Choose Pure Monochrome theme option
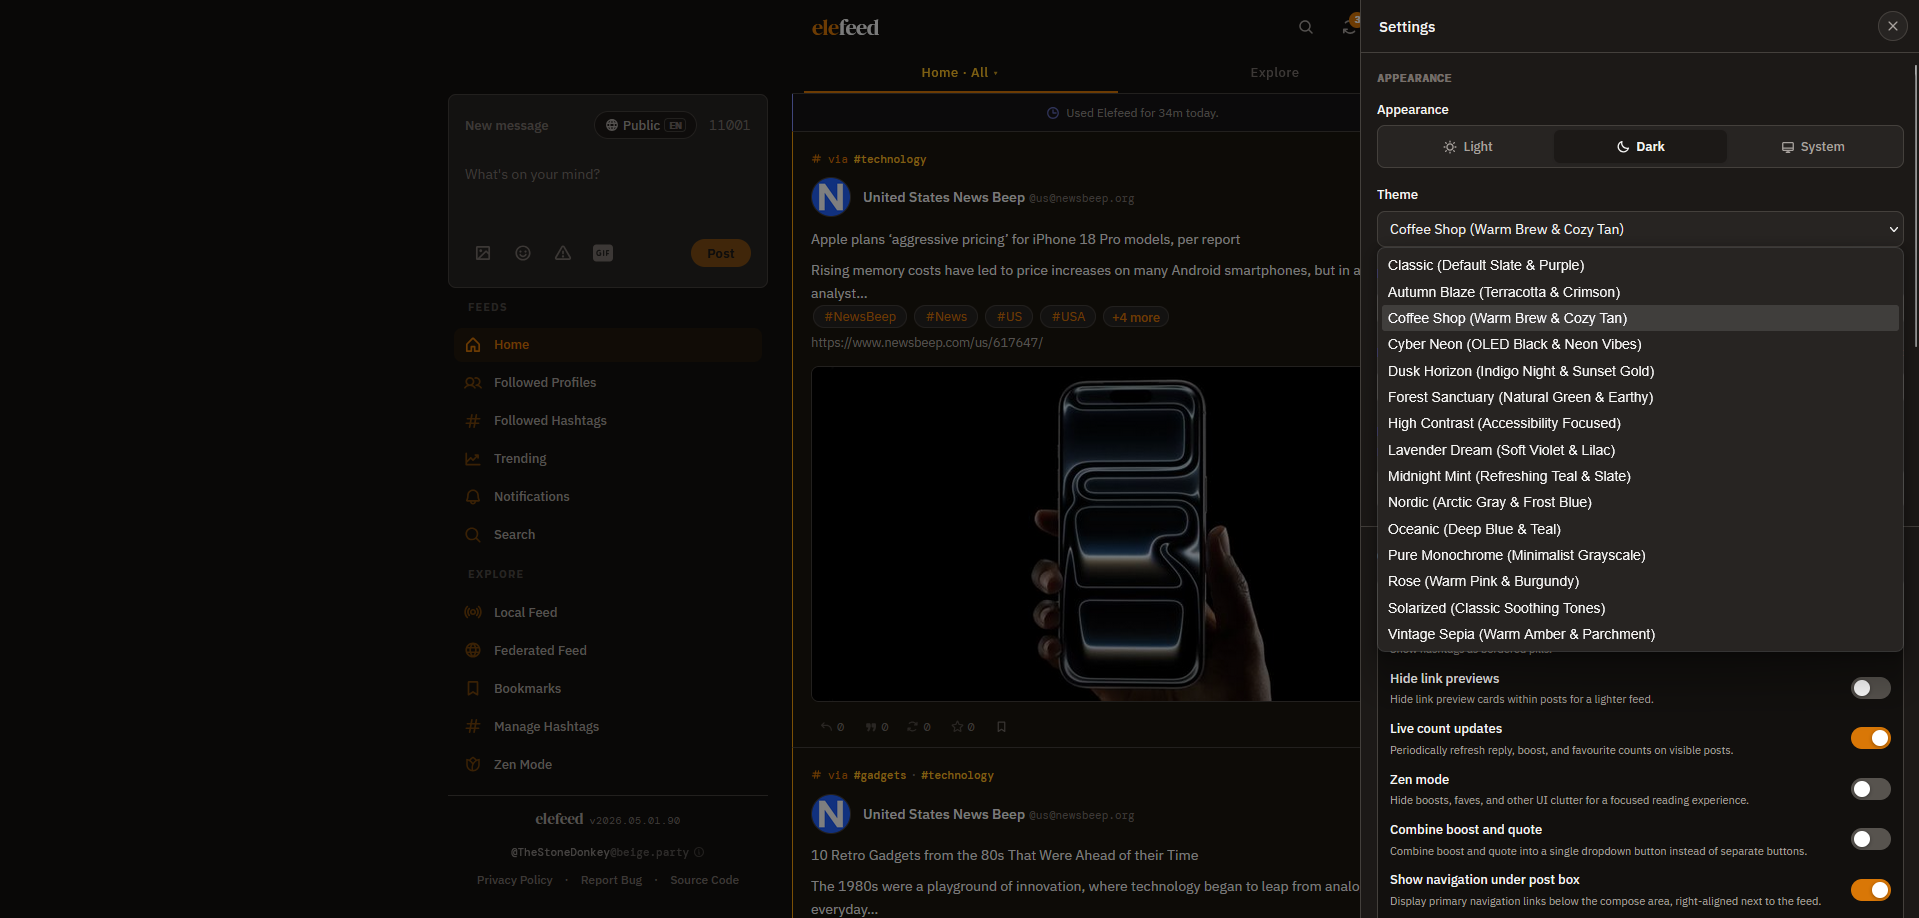Screen dimensions: 1919x918 (1640, 555)
